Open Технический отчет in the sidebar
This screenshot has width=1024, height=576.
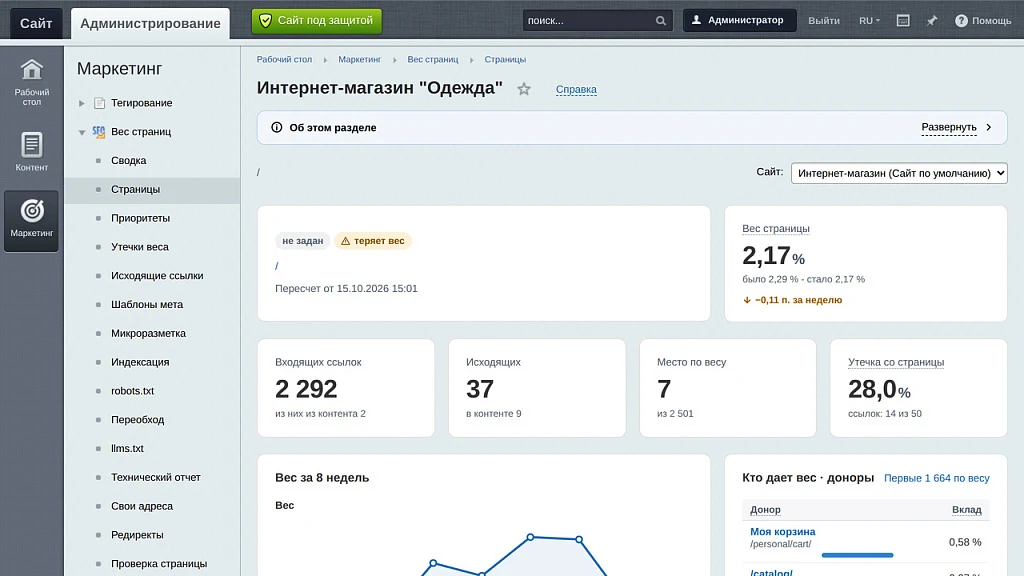pyautogui.click(x=155, y=477)
